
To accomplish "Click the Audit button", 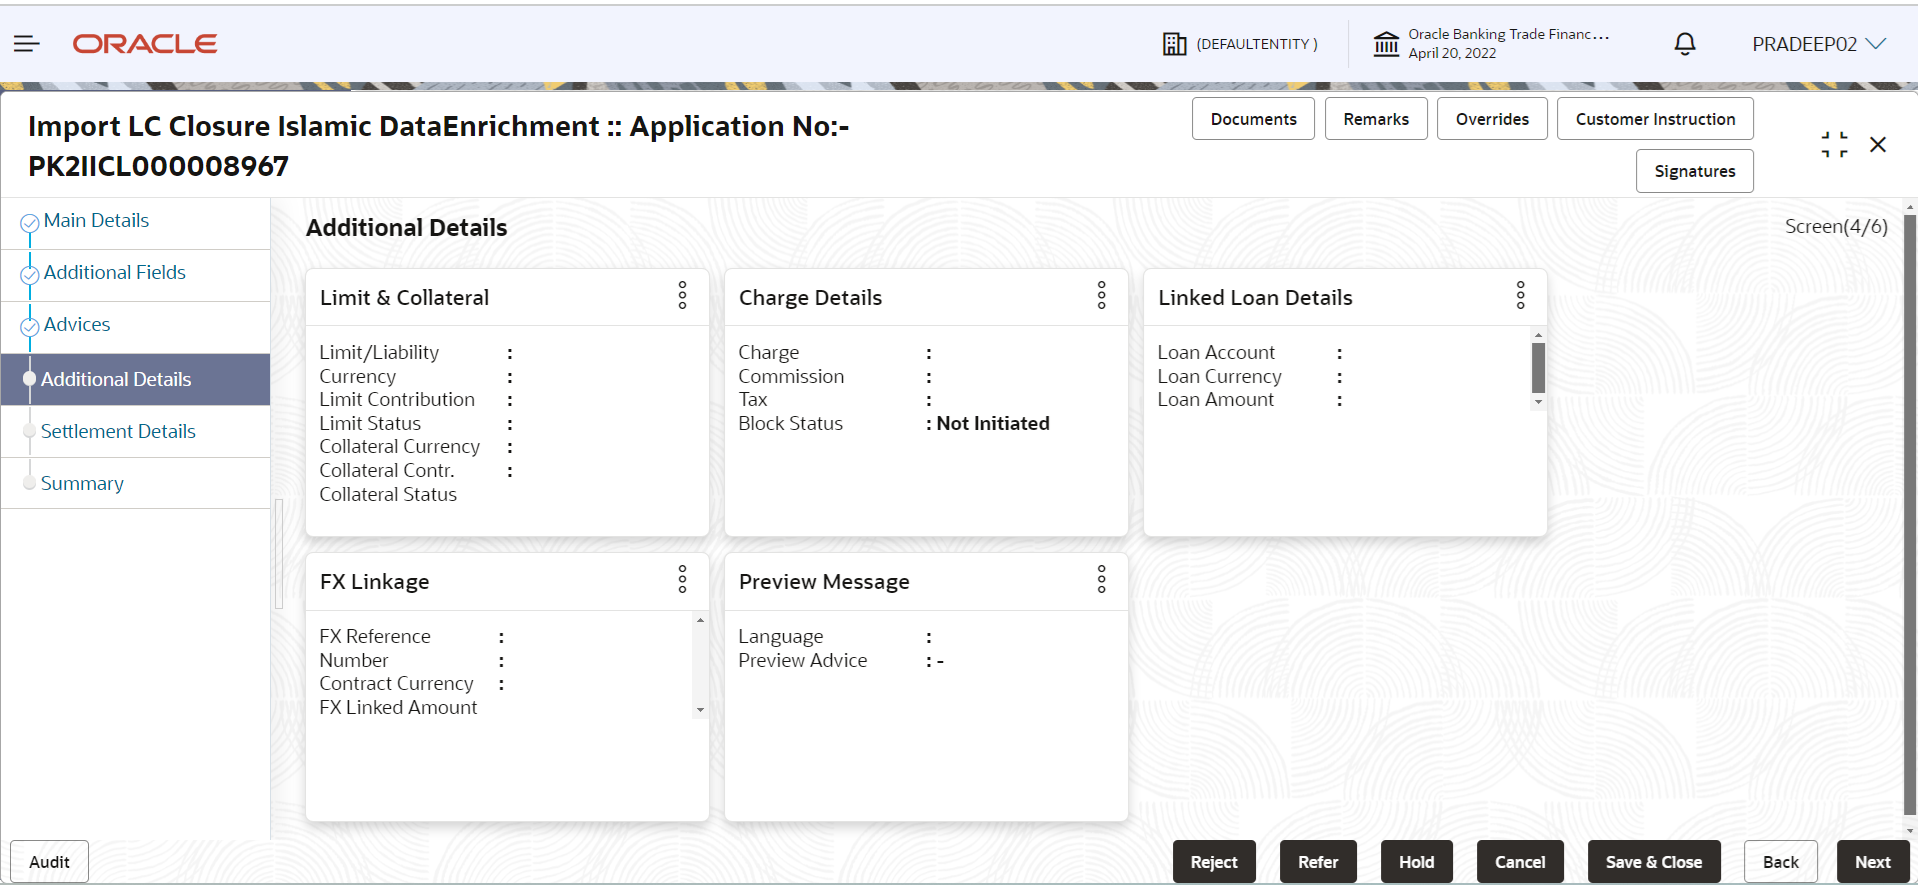I will (x=49, y=862).
